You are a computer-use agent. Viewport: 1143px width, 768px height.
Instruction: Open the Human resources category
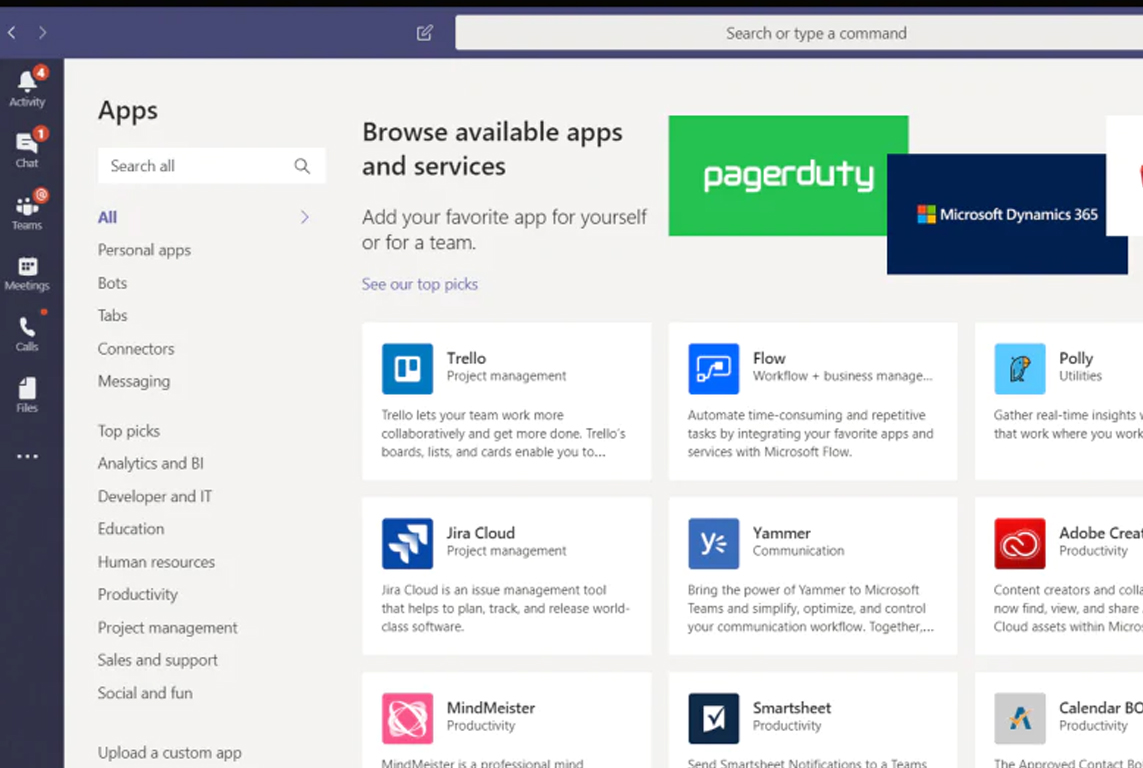point(157,562)
